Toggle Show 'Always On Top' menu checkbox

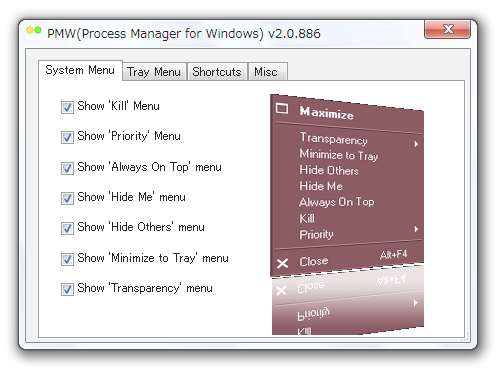coord(67,168)
